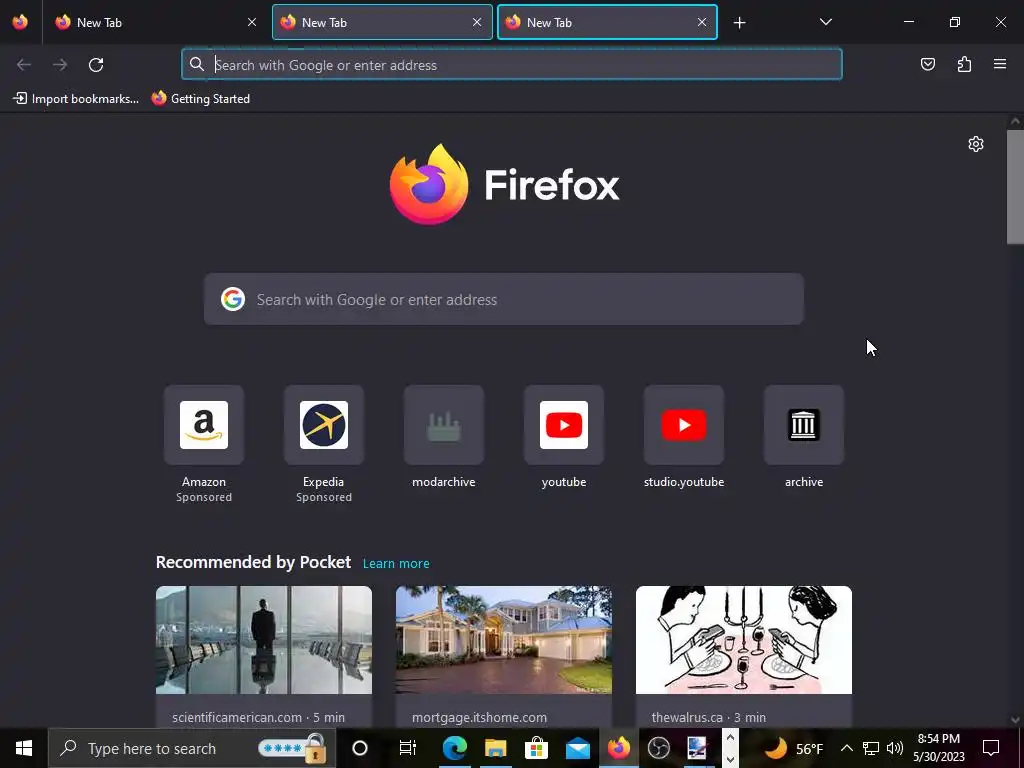Open the mortgage.itshome.com house thumbnail
Image resolution: width=1024 pixels, height=768 pixels.
[504, 639]
